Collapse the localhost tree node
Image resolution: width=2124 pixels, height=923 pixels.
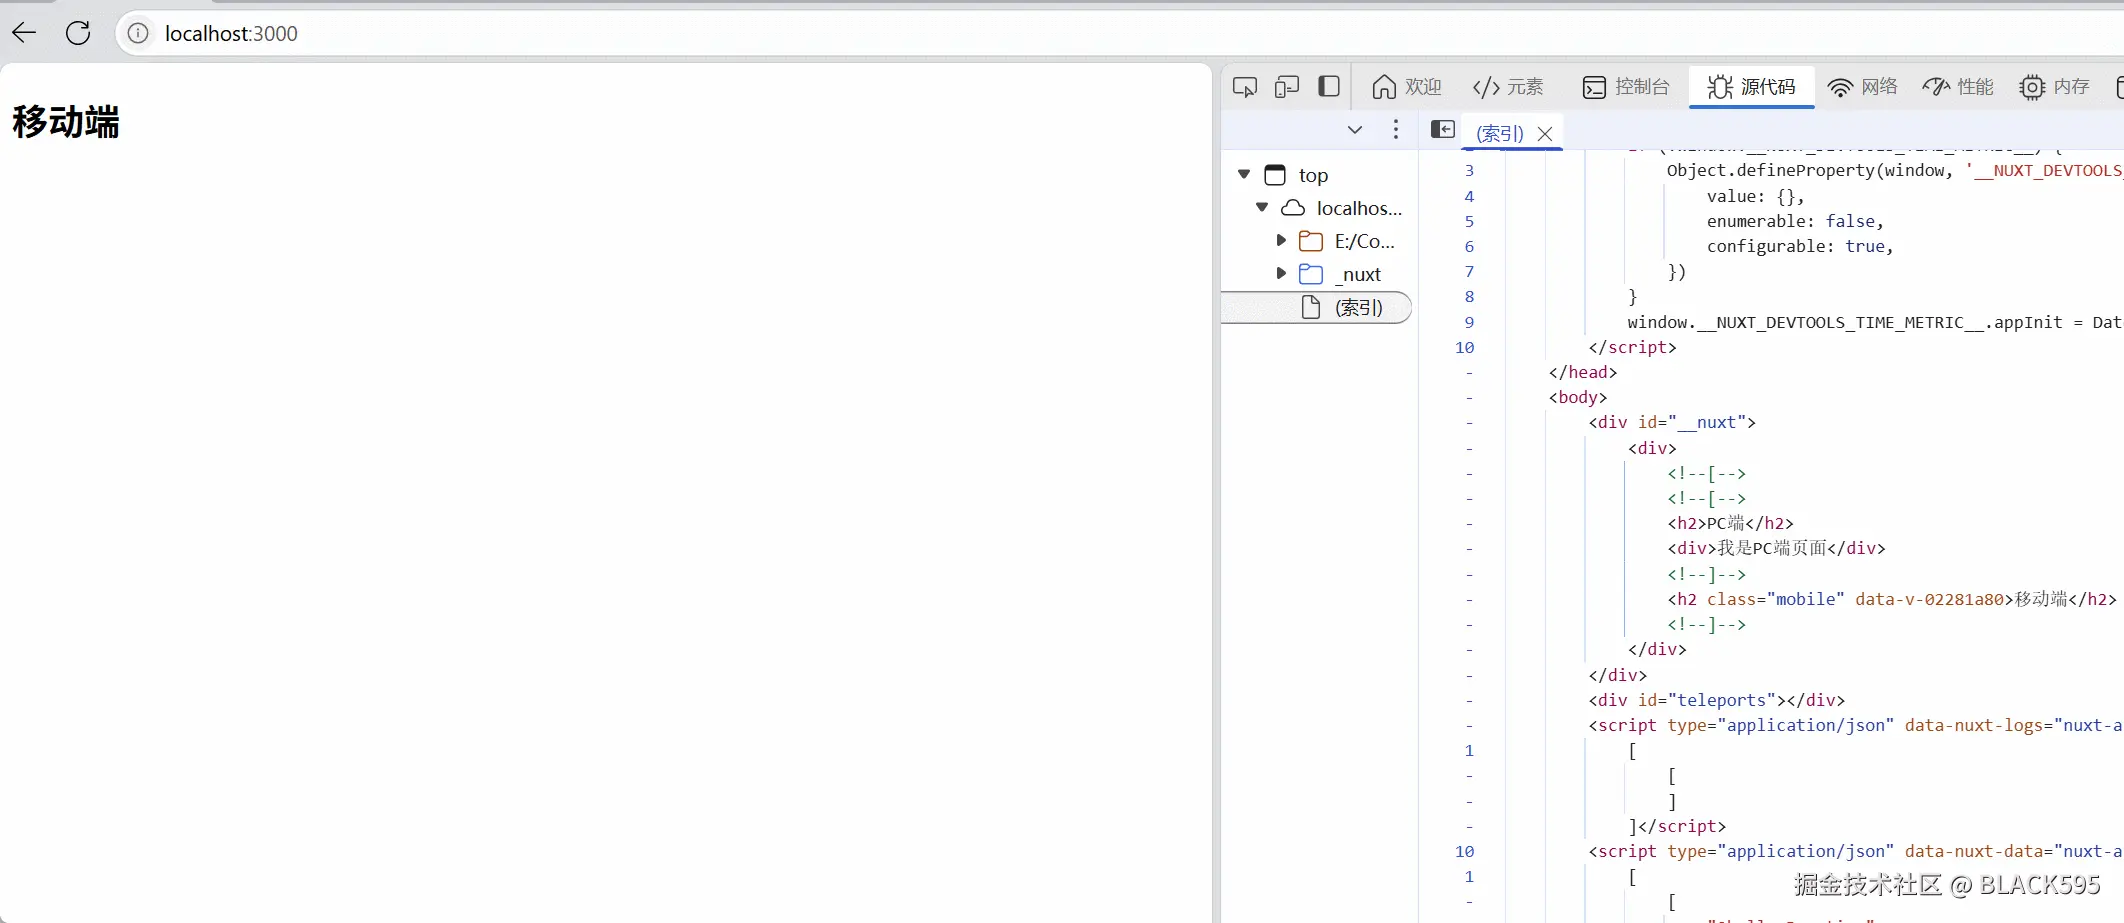click(1262, 207)
